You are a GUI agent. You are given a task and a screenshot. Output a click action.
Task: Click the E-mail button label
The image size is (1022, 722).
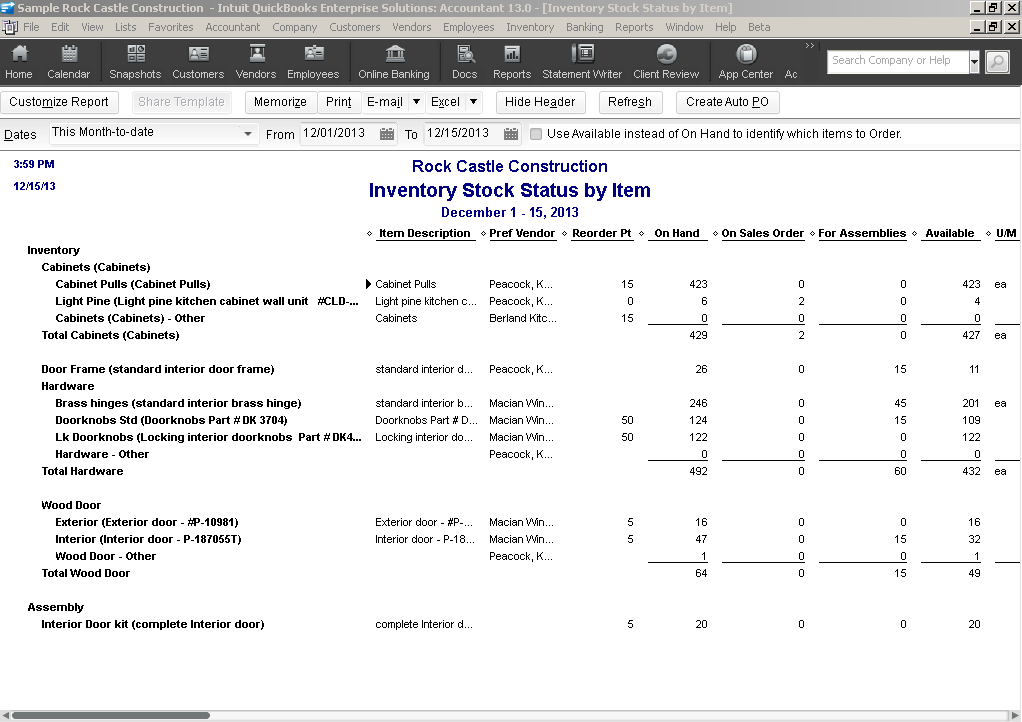385,102
